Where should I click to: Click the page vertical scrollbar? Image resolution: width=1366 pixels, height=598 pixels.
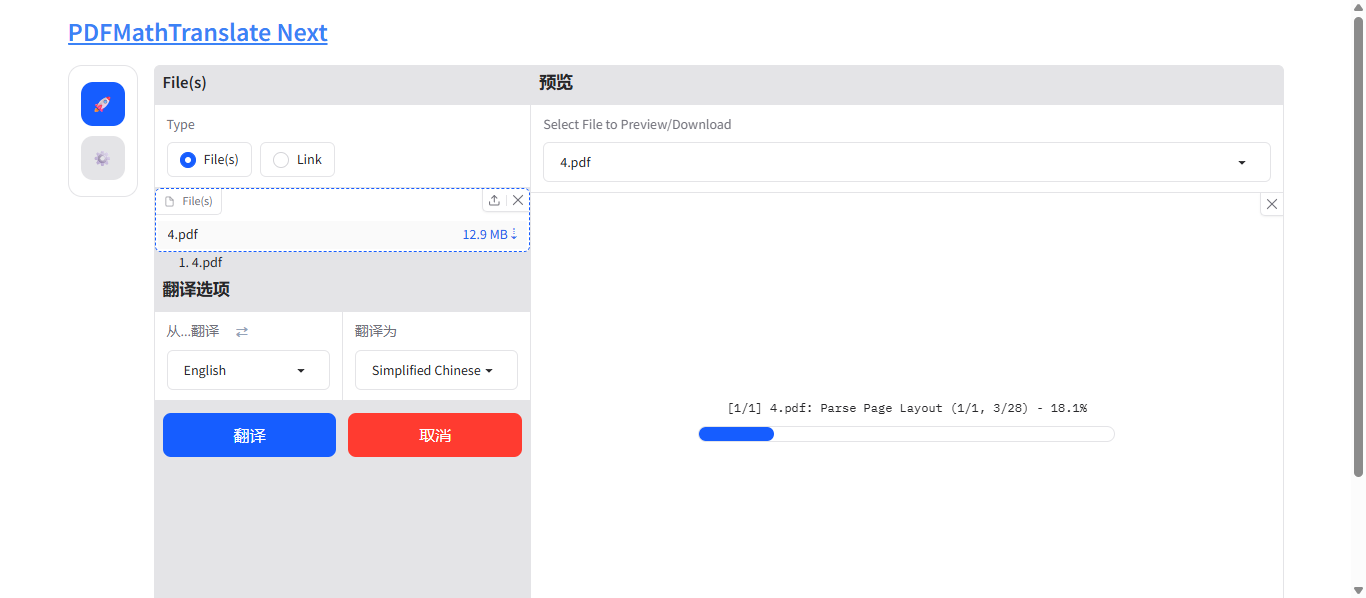point(1358,245)
